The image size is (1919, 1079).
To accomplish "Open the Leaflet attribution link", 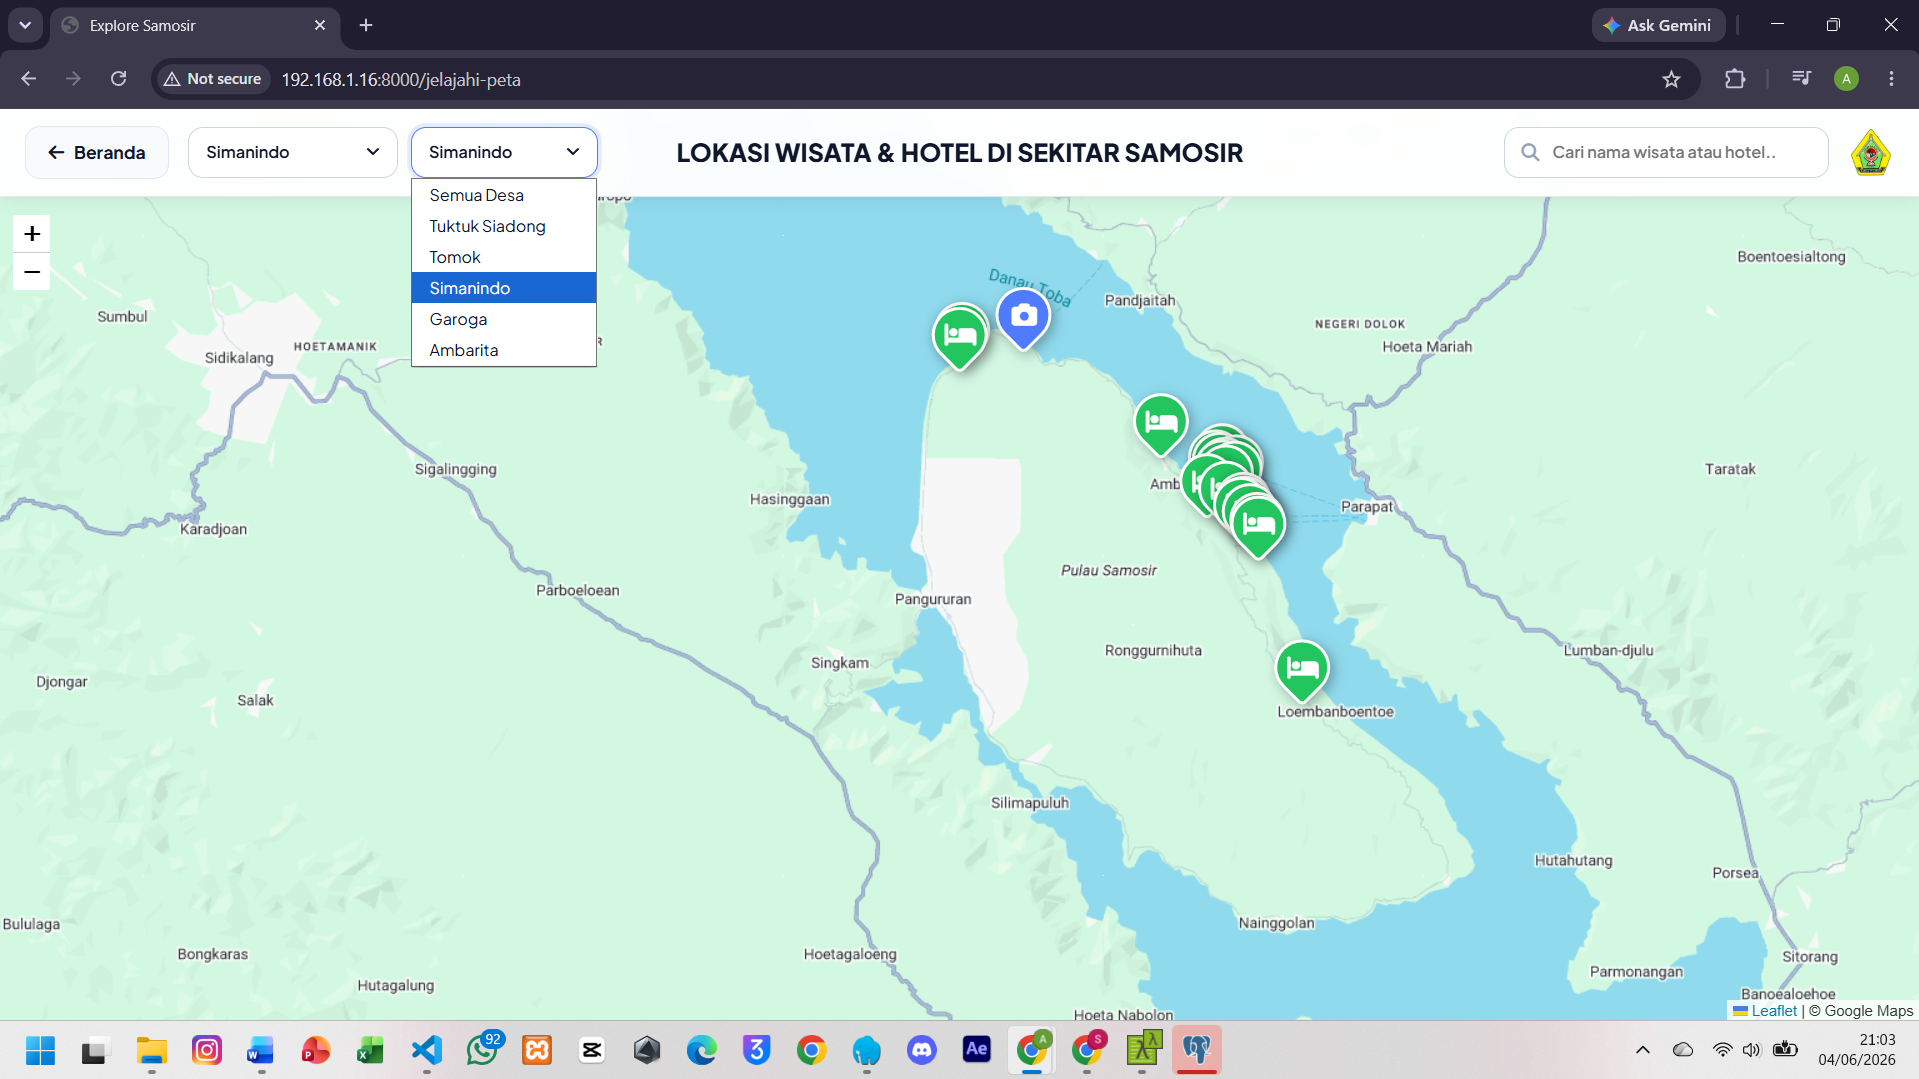I will tap(1773, 1011).
